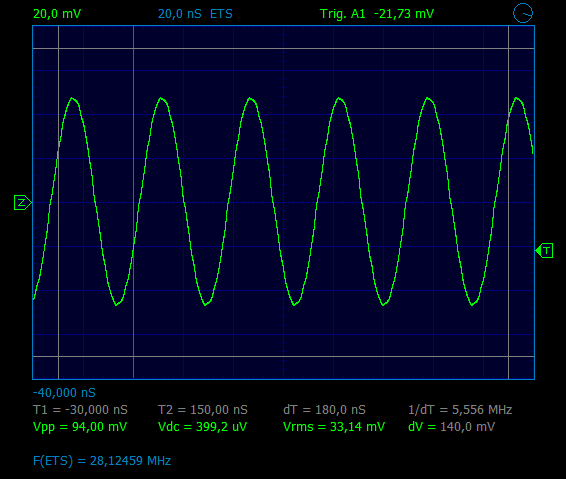Click the ETS sampling mode label
Screen dimensions: 566x479
(221, 14)
